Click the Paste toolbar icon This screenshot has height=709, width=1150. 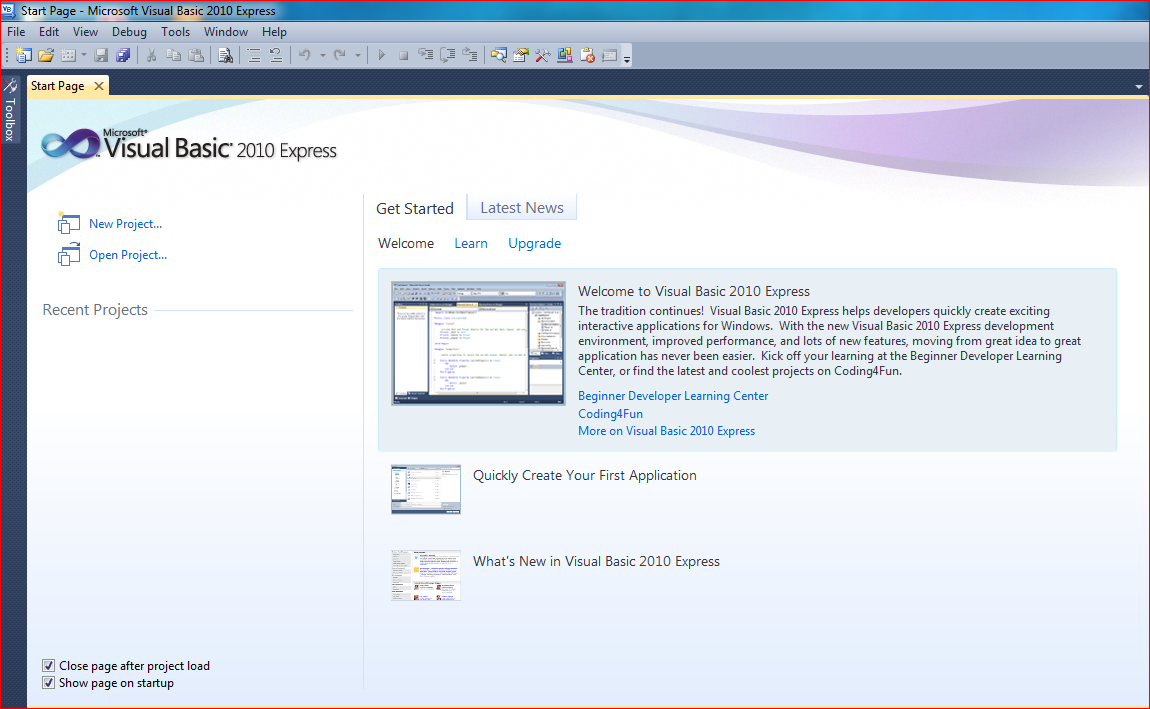(x=196, y=55)
